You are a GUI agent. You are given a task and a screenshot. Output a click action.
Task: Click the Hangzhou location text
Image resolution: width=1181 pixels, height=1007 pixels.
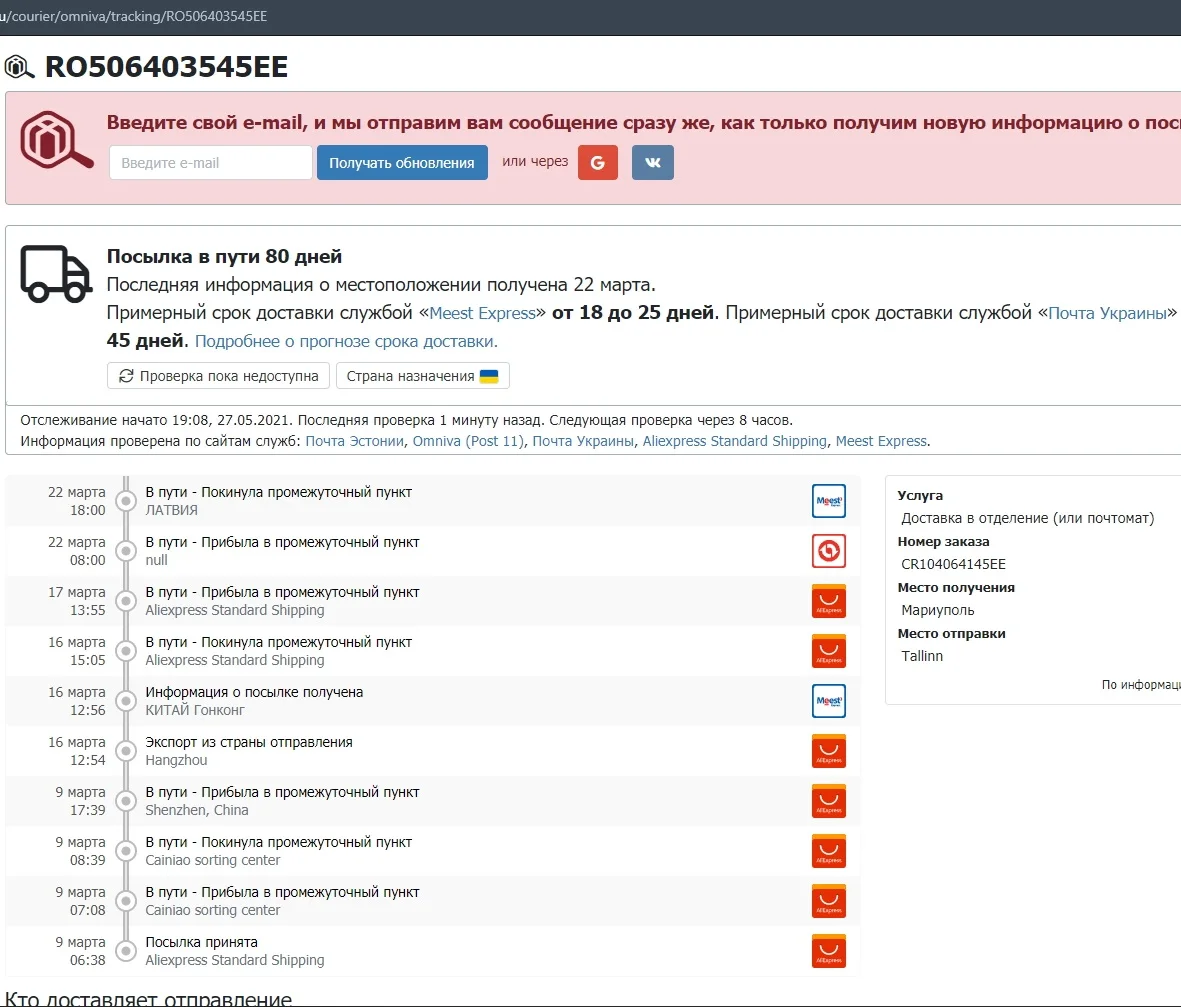pos(176,761)
